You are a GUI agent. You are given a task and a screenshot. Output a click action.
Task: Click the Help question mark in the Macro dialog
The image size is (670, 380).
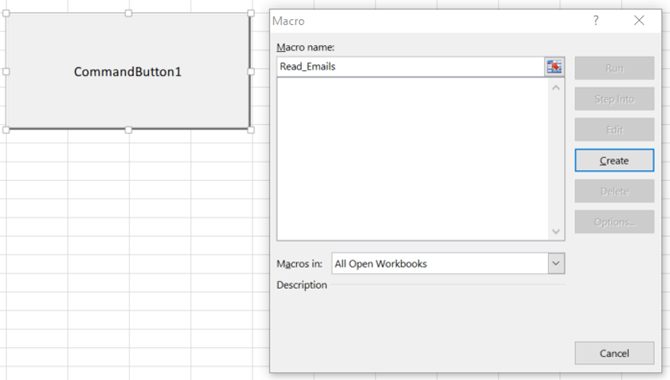[x=596, y=21]
